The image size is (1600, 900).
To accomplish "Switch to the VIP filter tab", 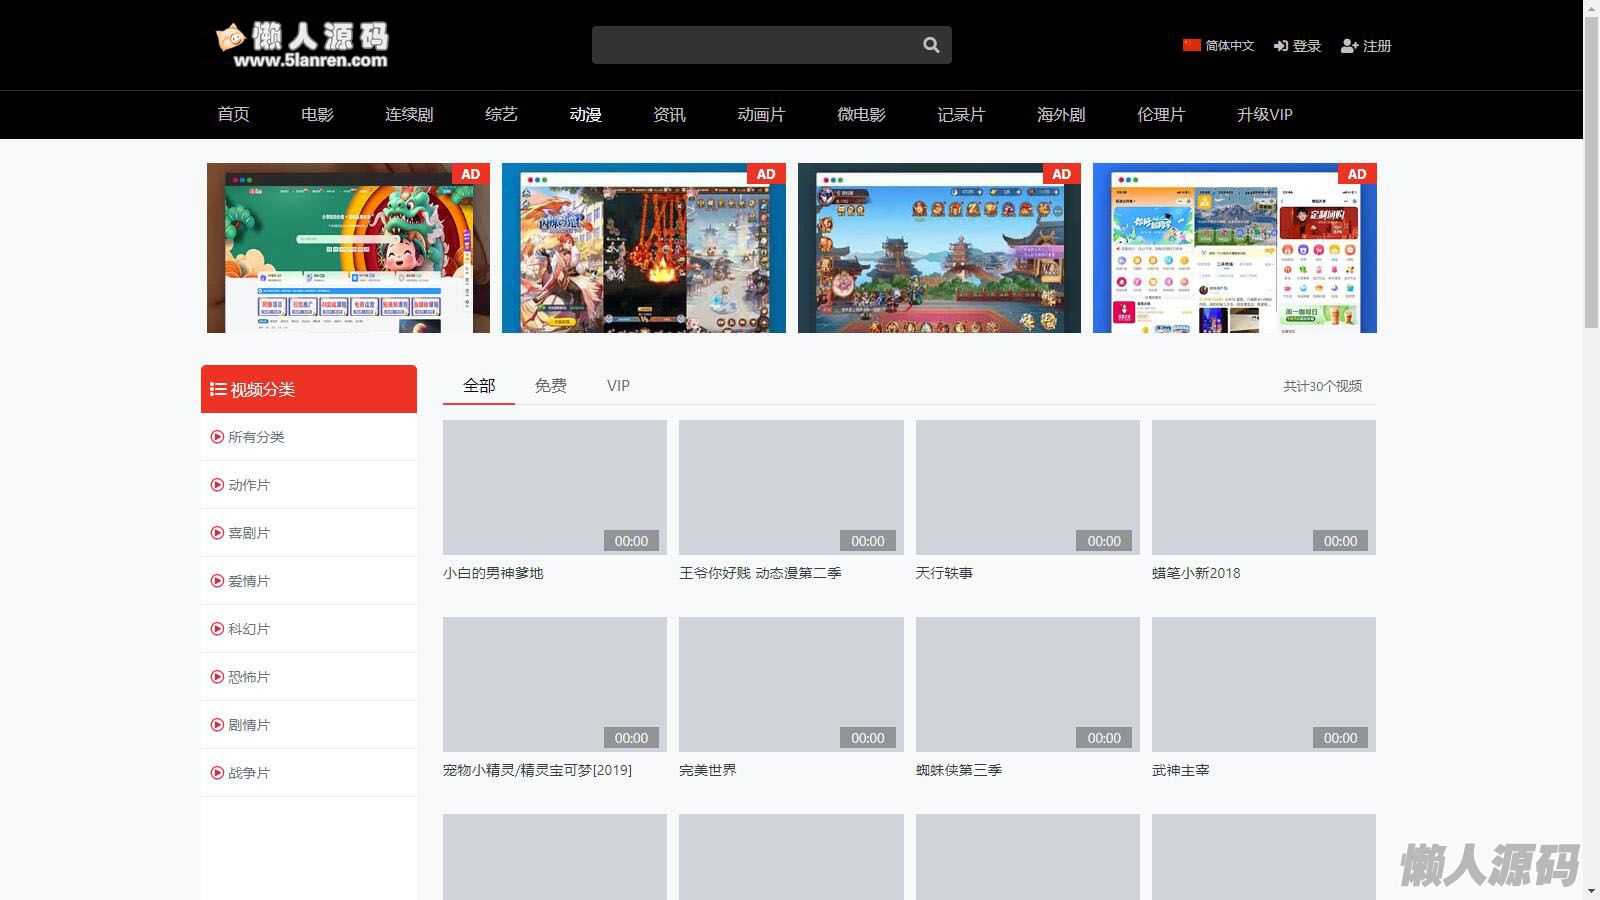I will tap(618, 386).
